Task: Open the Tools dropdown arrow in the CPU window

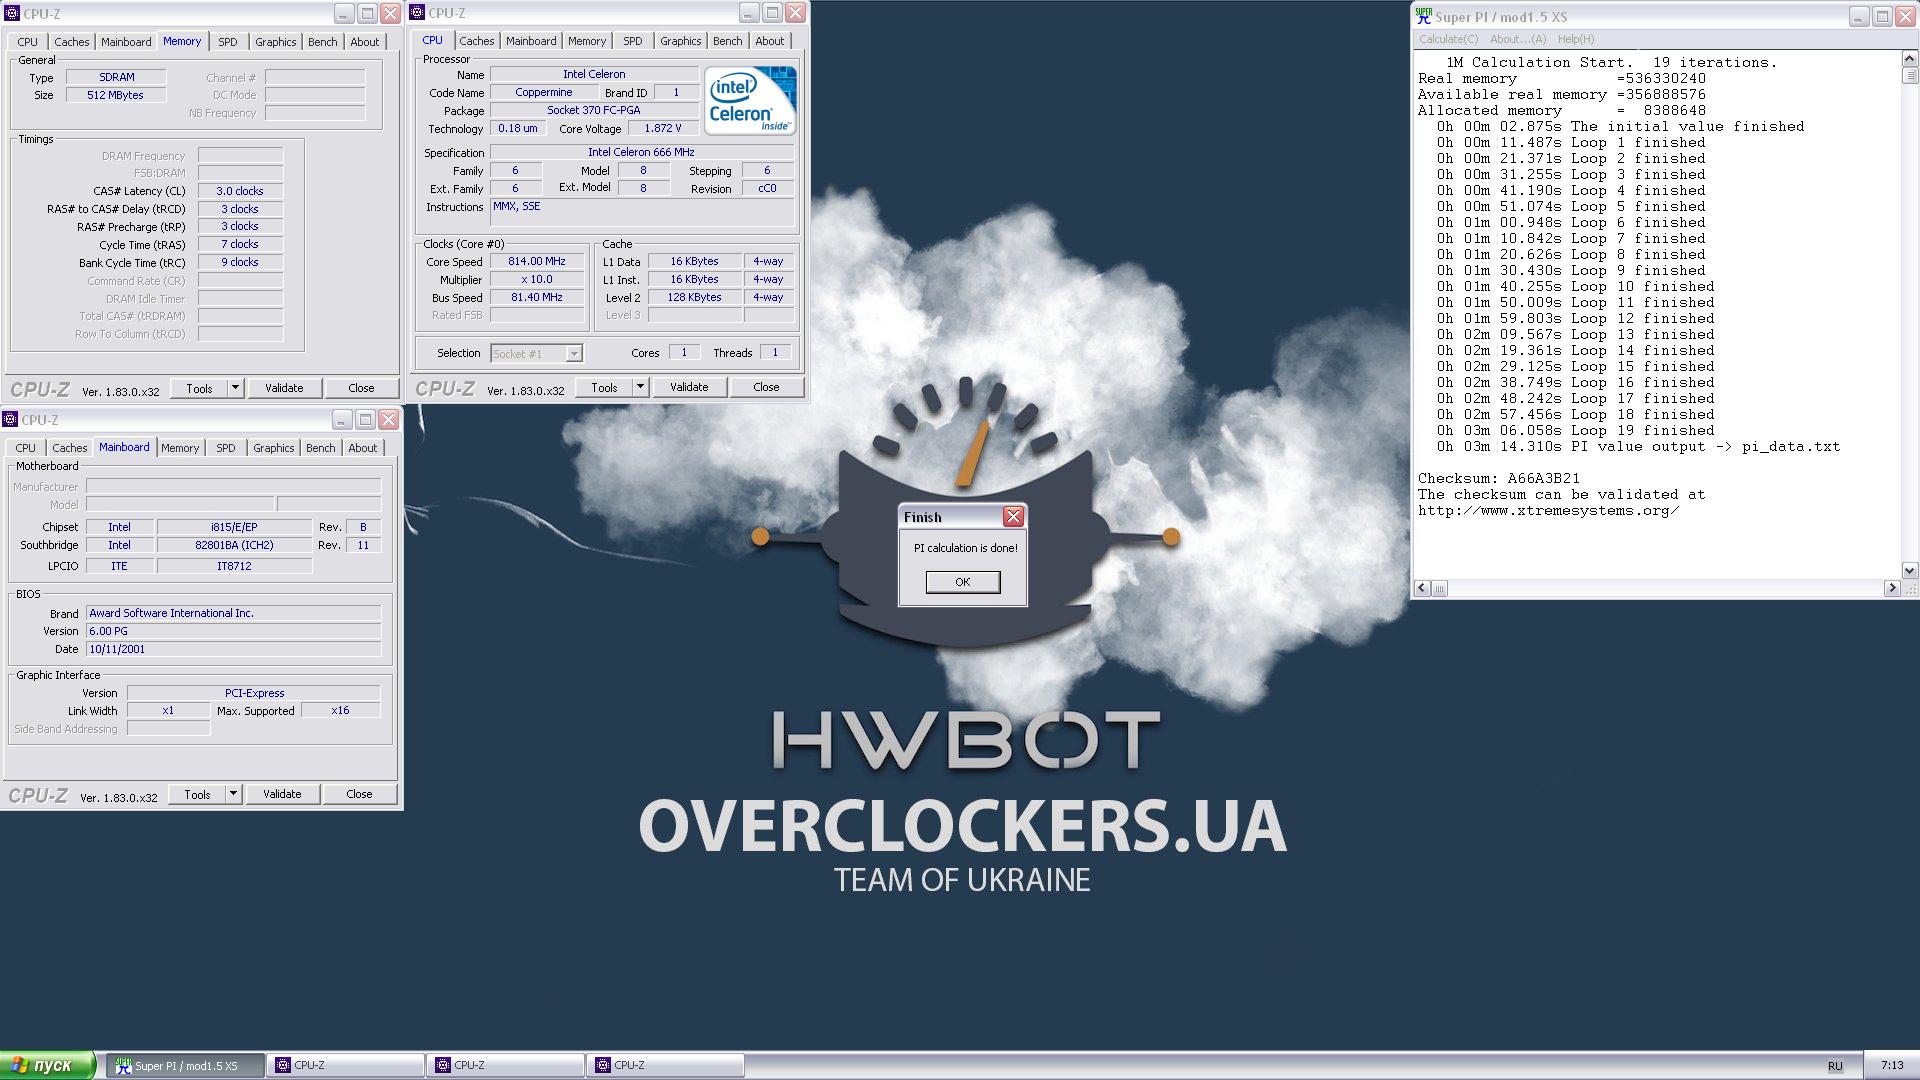Action: point(641,387)
